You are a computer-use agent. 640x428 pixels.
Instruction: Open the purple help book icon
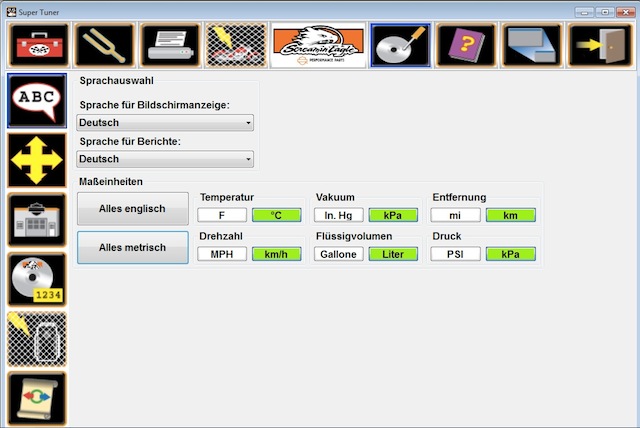[465, 45]
